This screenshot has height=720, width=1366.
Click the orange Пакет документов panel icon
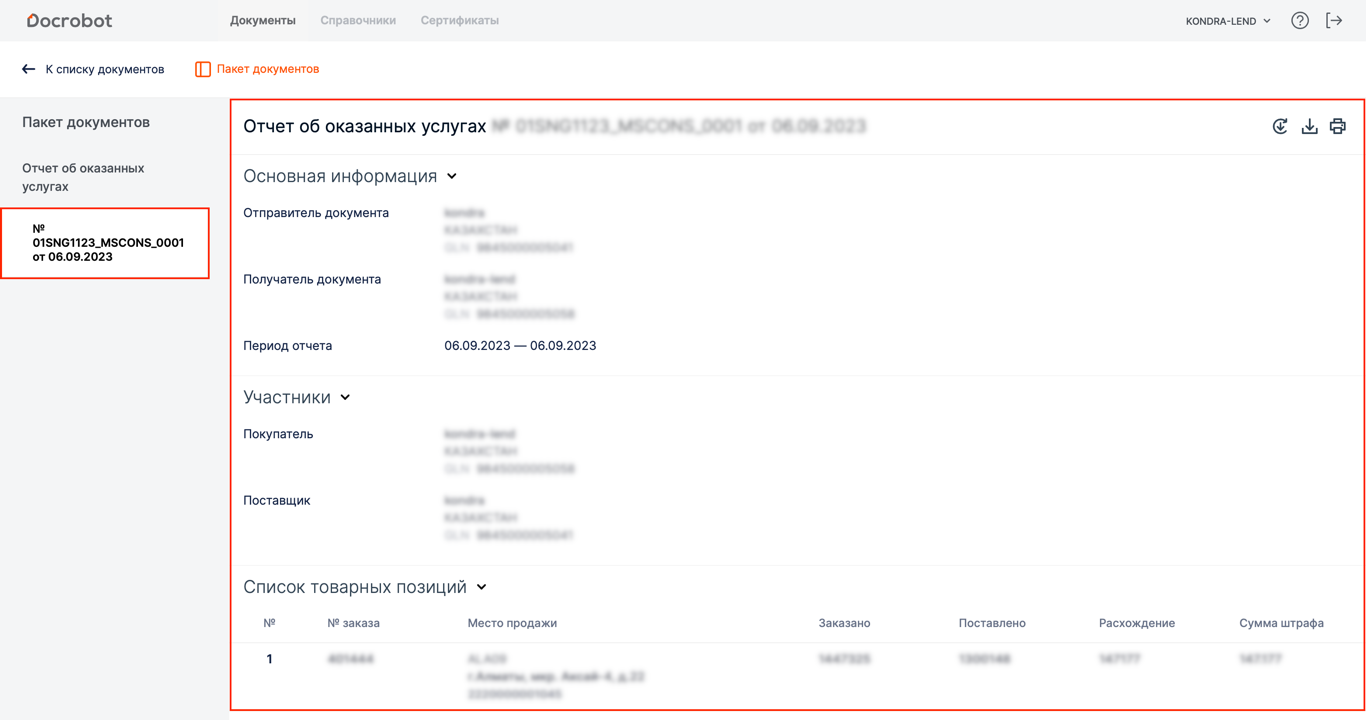(203, 69)
